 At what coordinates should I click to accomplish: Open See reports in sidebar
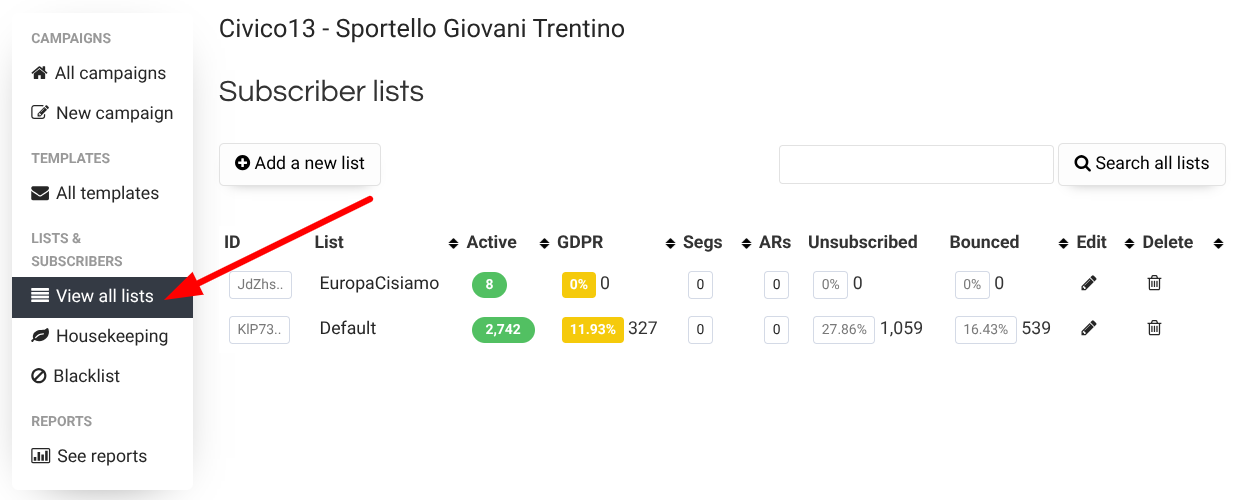[x=89, y=456]
